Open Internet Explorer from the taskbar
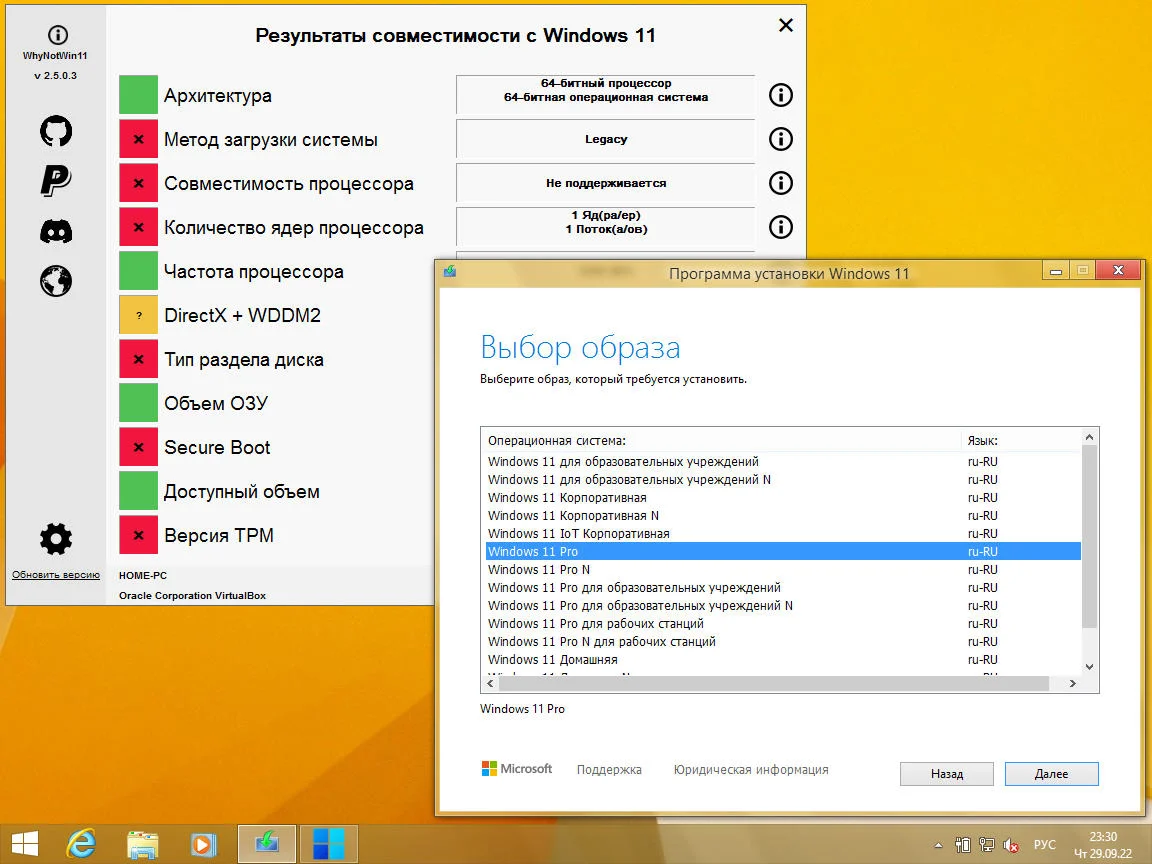Screen dimensions: 1152x864 pyautogui.click(x=81, y=843)
